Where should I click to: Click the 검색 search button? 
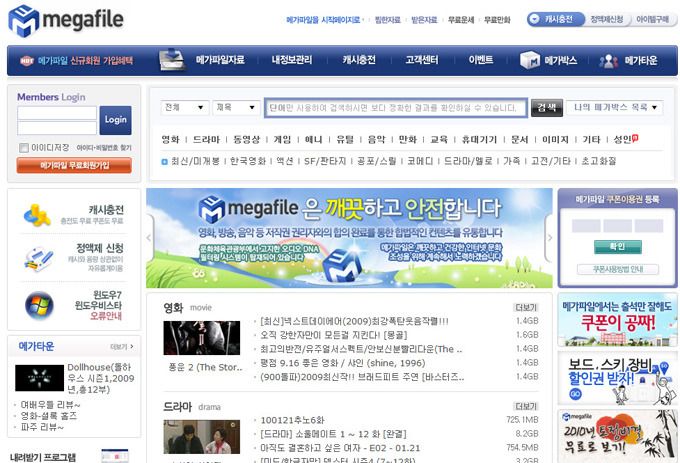click(547, 108)
